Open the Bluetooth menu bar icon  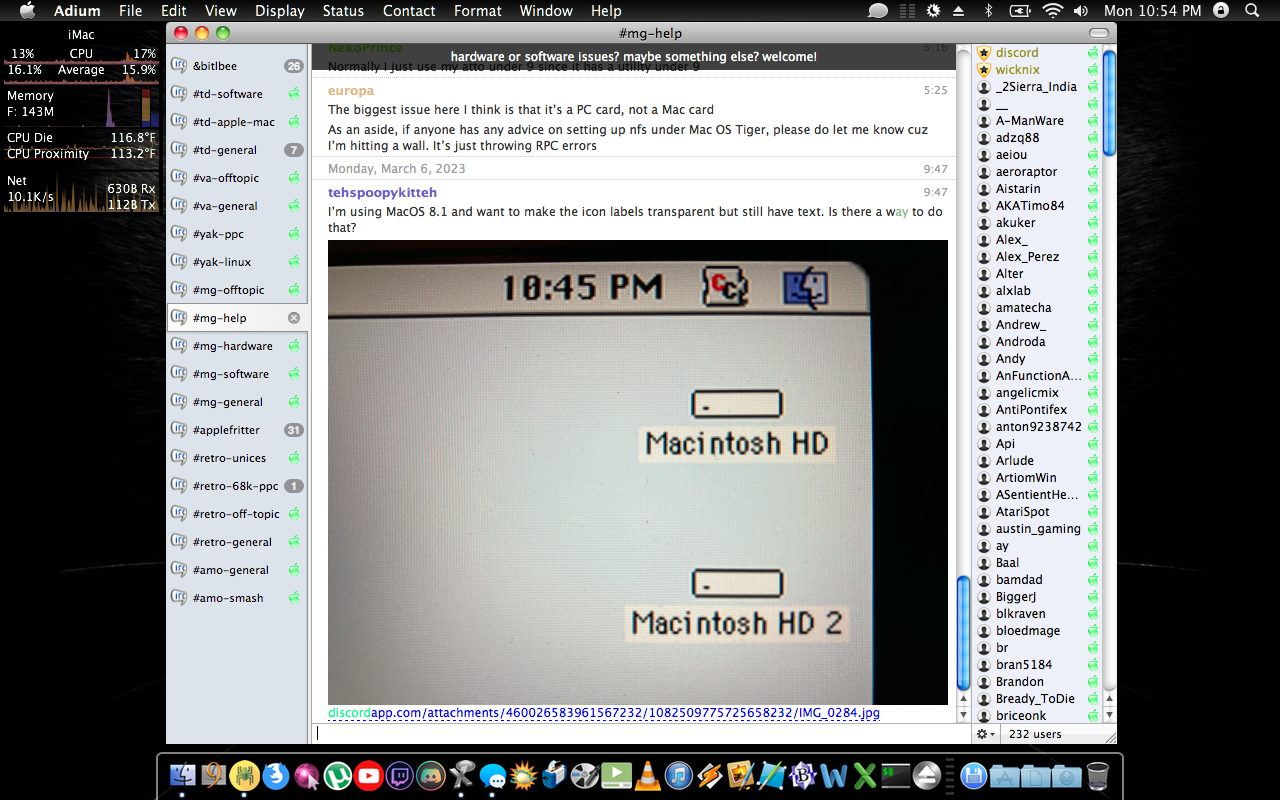click(988, 11)
